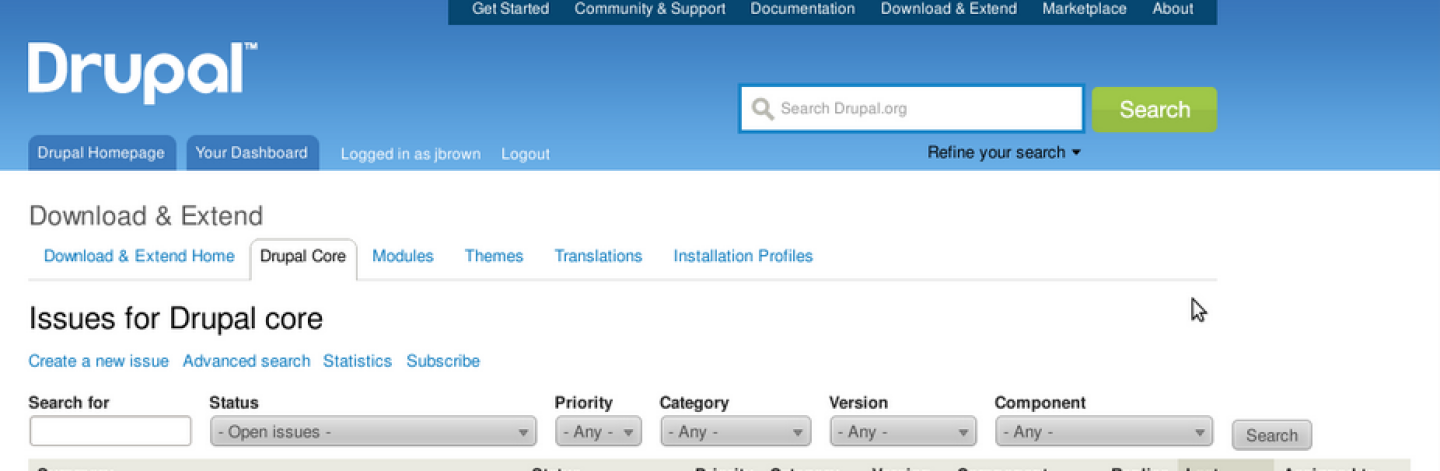
Task: Click the magnifier icon in search box
Action: coord(763,109)
